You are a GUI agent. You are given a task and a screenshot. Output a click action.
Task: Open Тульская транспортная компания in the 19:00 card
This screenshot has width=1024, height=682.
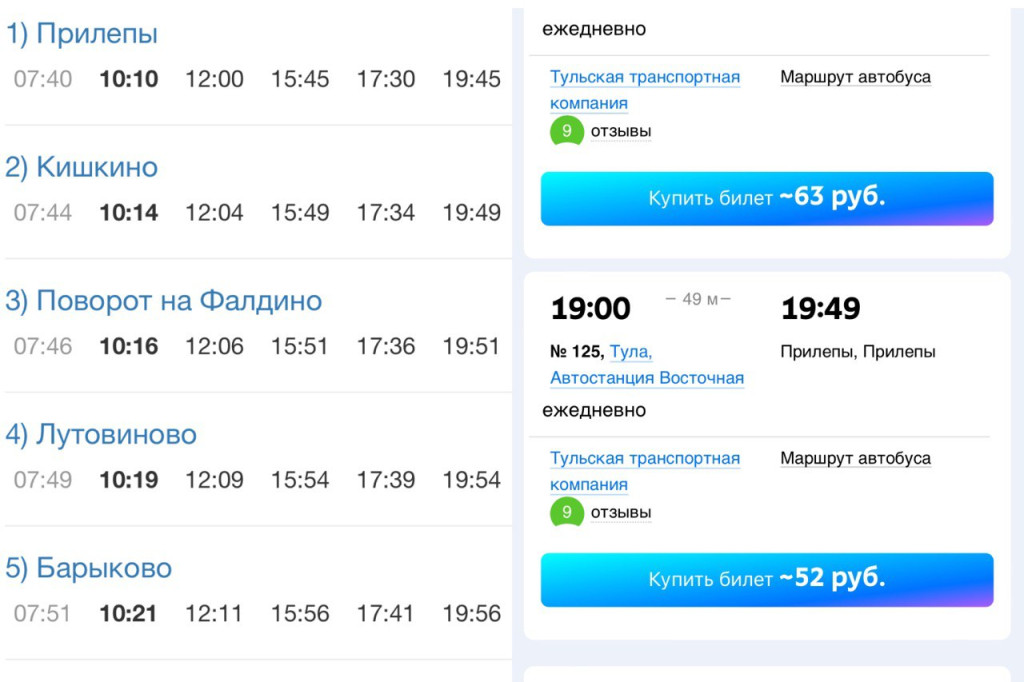coord(644,471)
